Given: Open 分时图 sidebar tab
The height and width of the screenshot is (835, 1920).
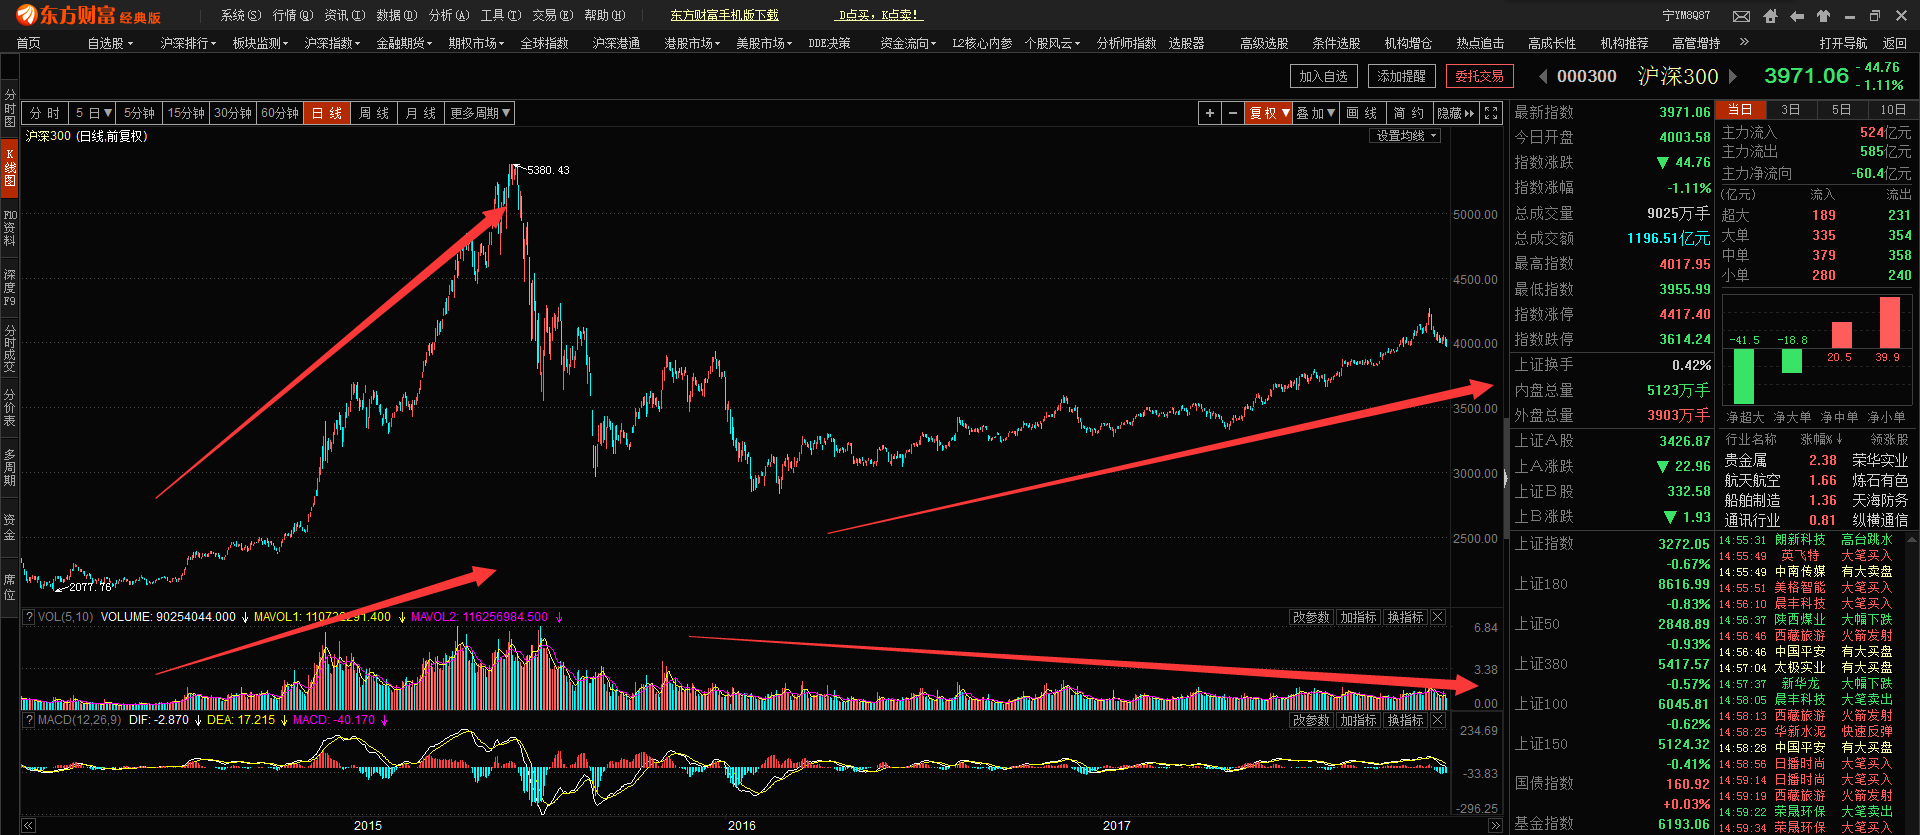Looking at the screenshot, I should tap(9, 108).
